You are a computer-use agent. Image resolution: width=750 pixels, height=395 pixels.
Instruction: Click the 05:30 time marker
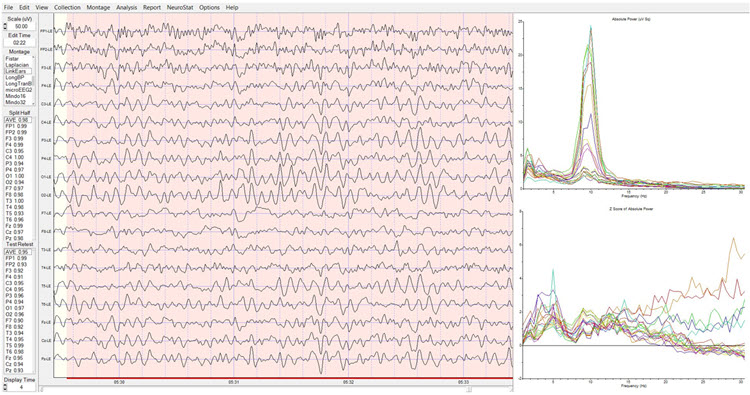[119, 383]
